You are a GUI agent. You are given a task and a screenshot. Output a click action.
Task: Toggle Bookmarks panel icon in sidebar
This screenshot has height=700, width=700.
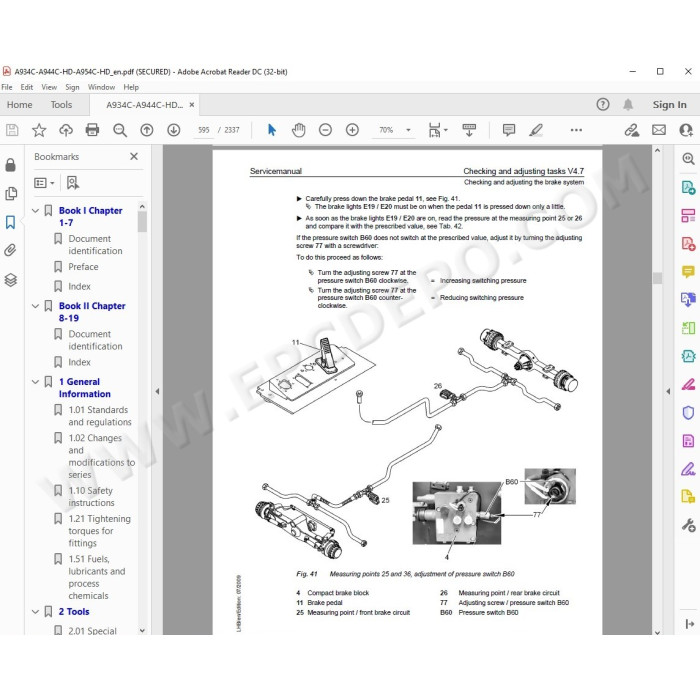(x=10, y=222)
